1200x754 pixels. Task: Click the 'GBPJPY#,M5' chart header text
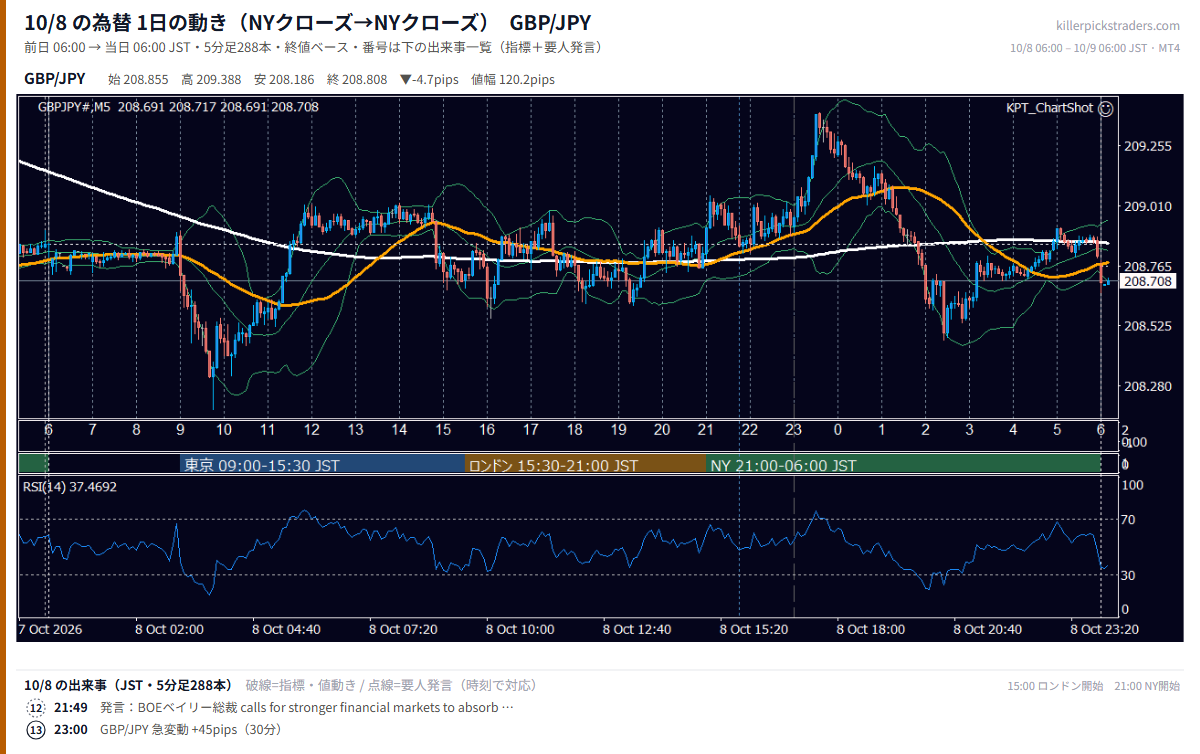tap(75, 106)
